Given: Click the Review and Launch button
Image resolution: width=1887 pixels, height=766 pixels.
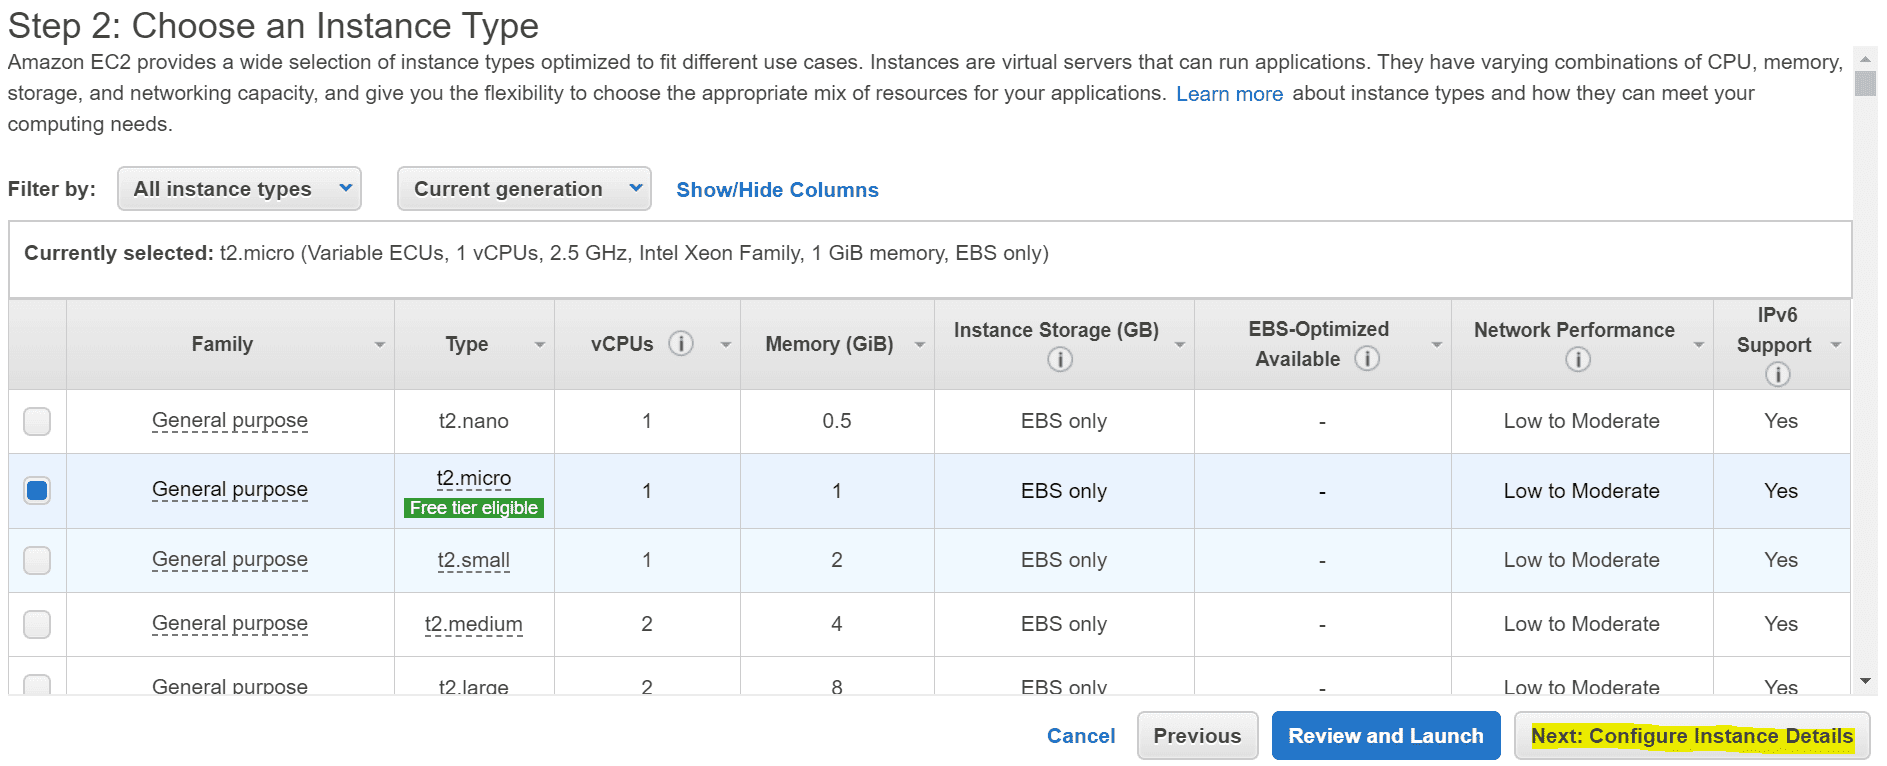Looking at the screenshot, I should point(1385,736).
